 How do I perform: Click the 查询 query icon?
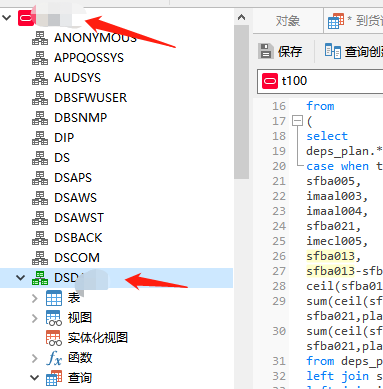click(x=54, y=378)
